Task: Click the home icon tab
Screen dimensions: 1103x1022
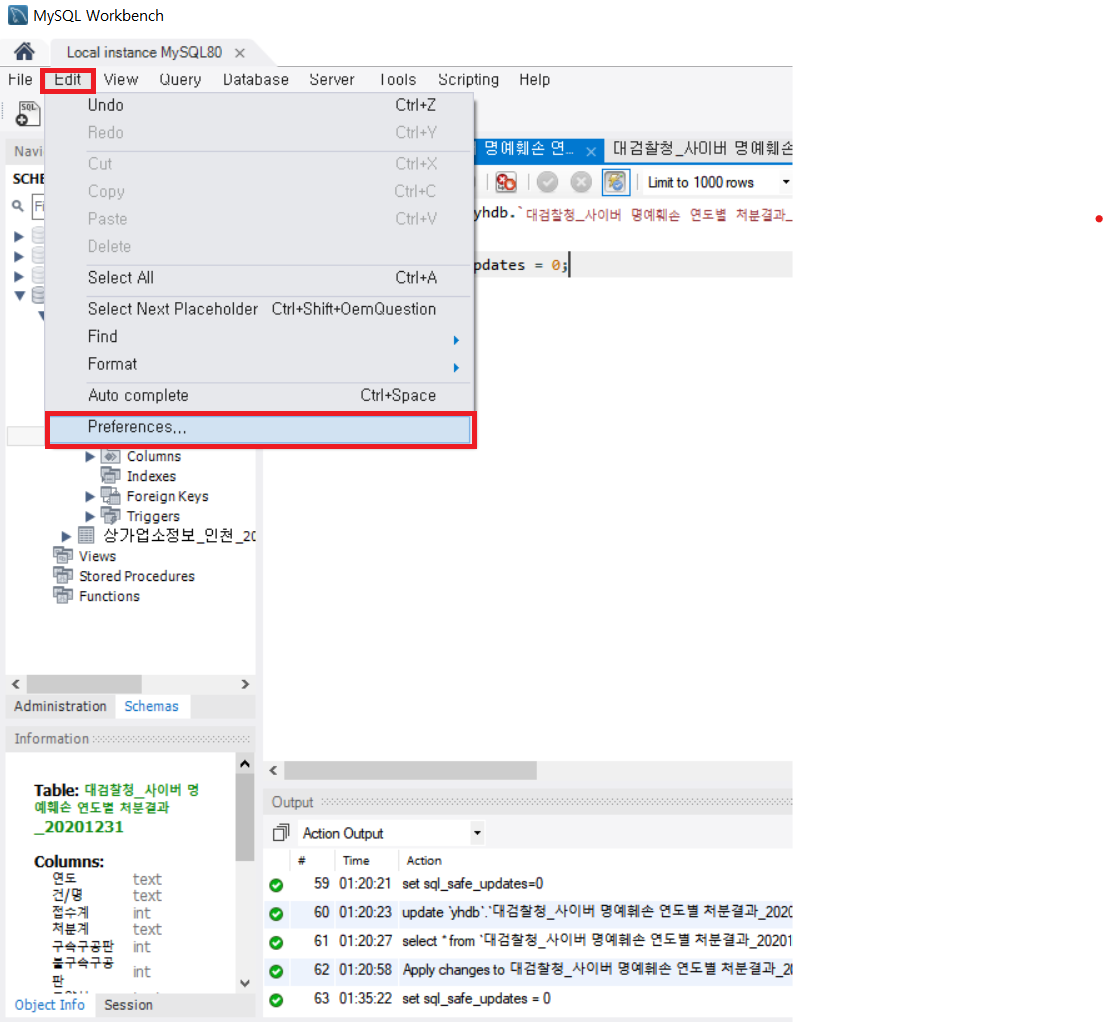Action: 24,51
